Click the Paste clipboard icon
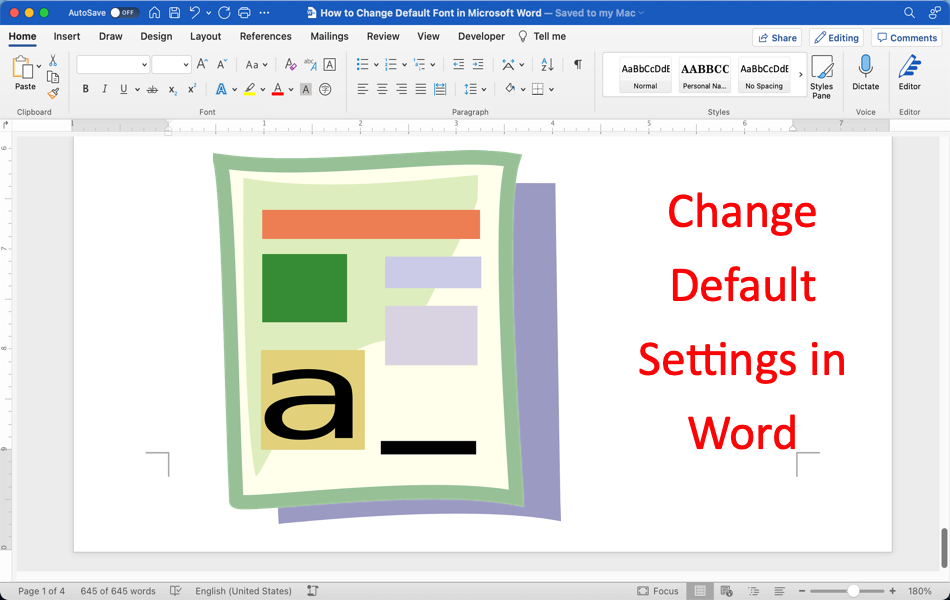 pyautogui.click(x=23, y=67)
